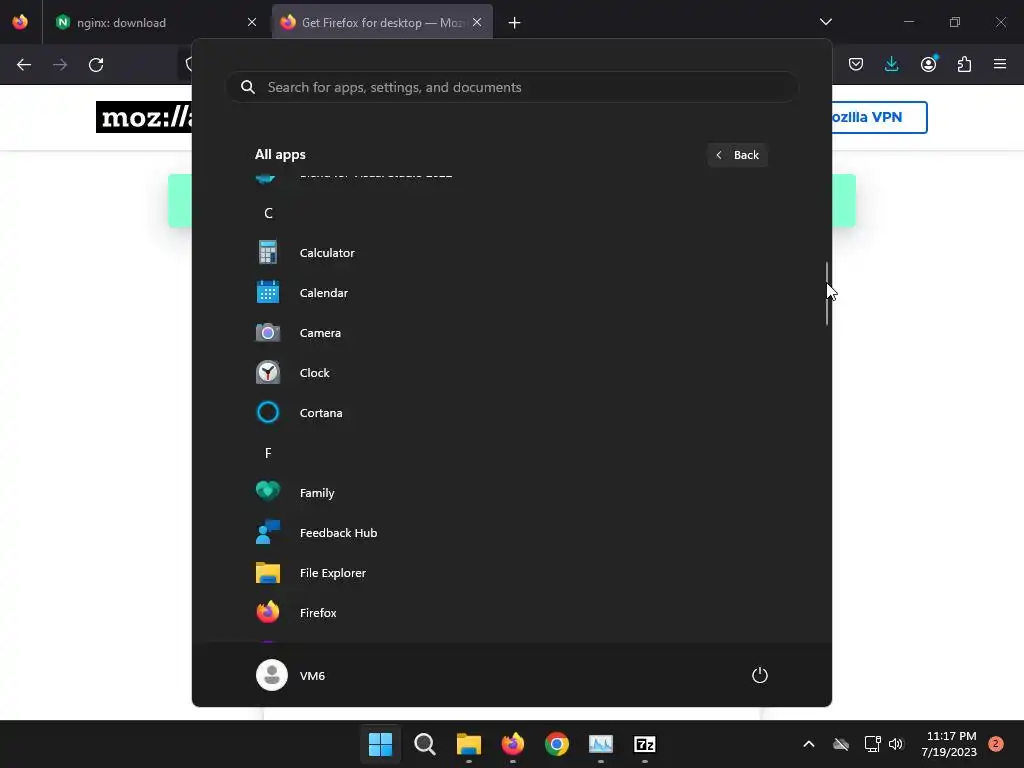Switch to the nginx: download tab
Viewport: 1024px width, 768px height.
point(157,23)
